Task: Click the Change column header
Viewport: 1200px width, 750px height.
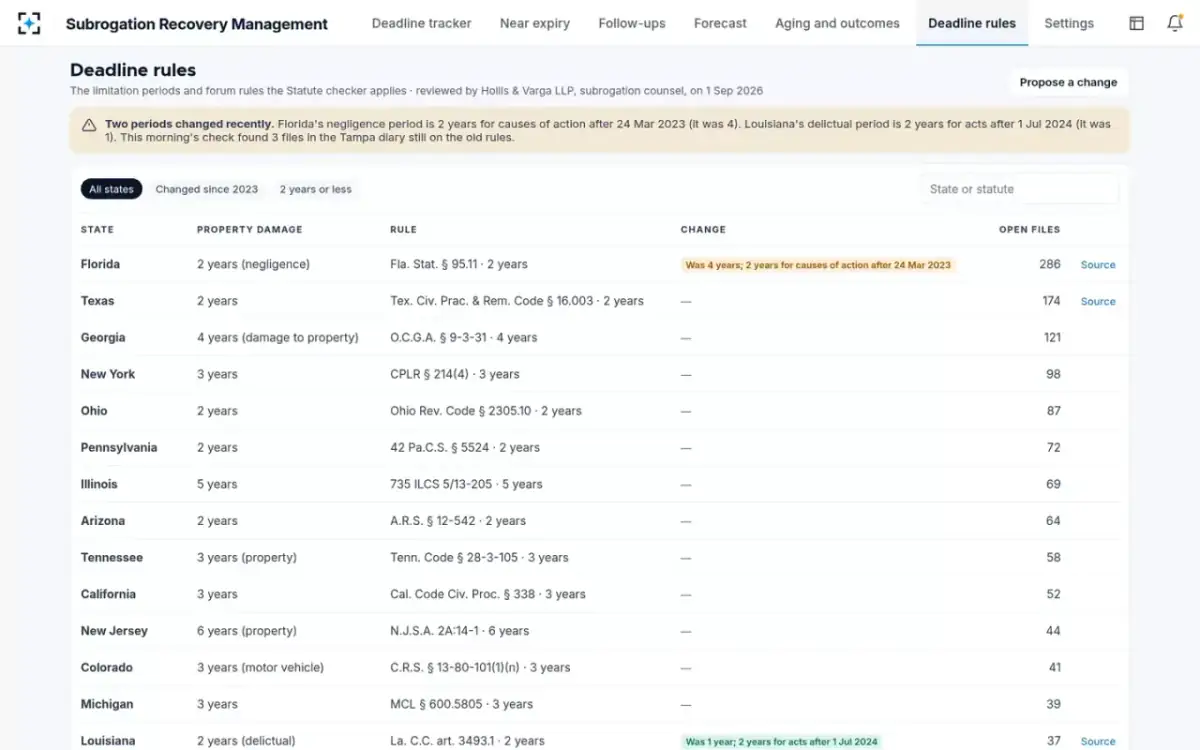Action: [703, 230]
